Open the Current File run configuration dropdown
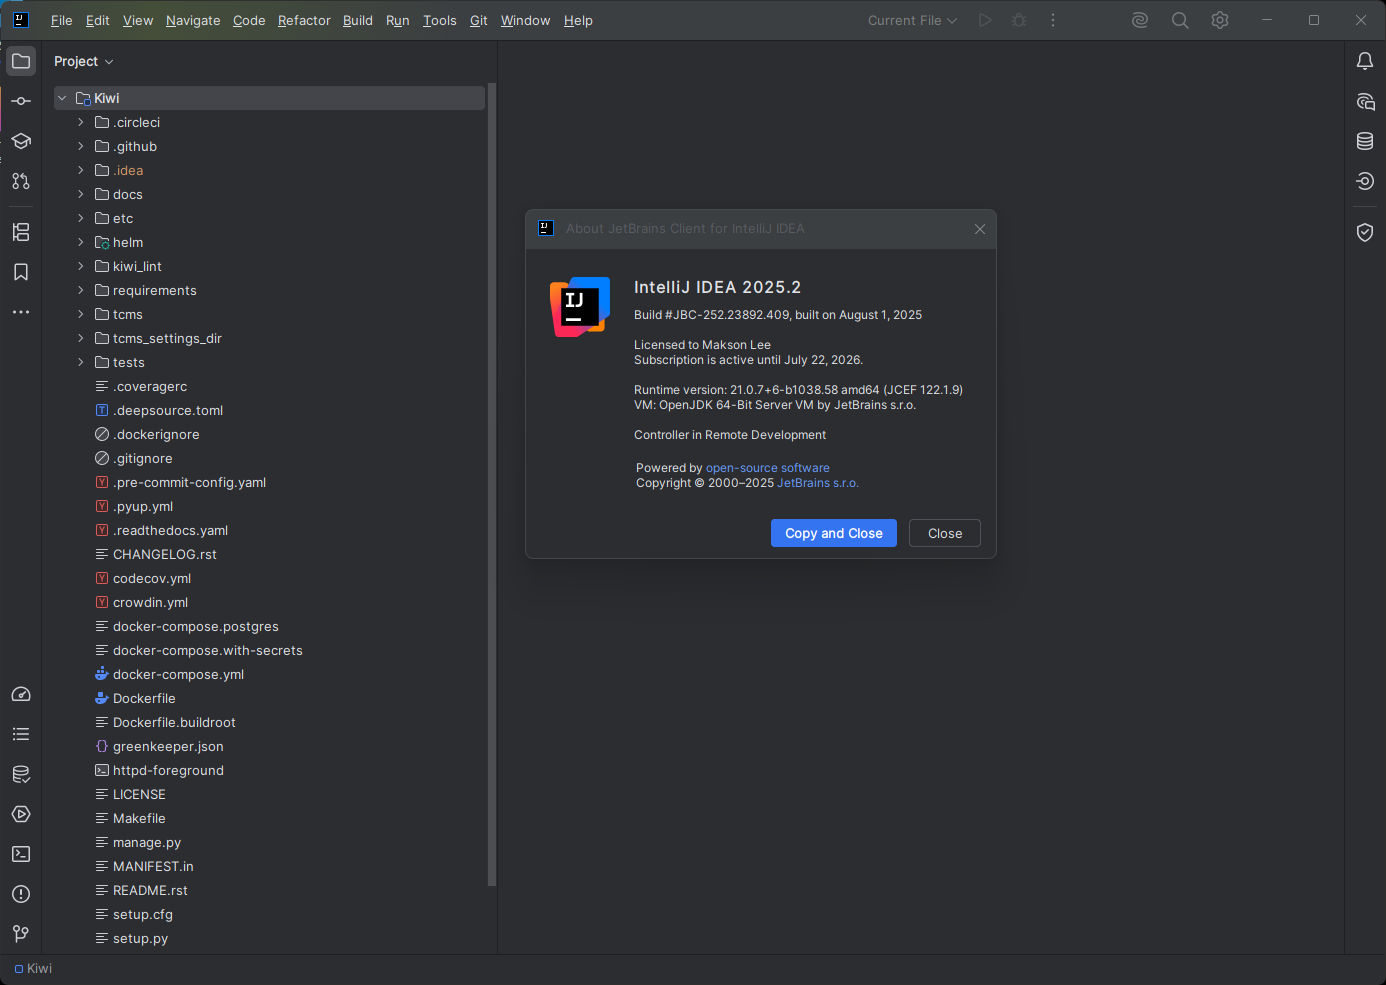 (912, 20)
